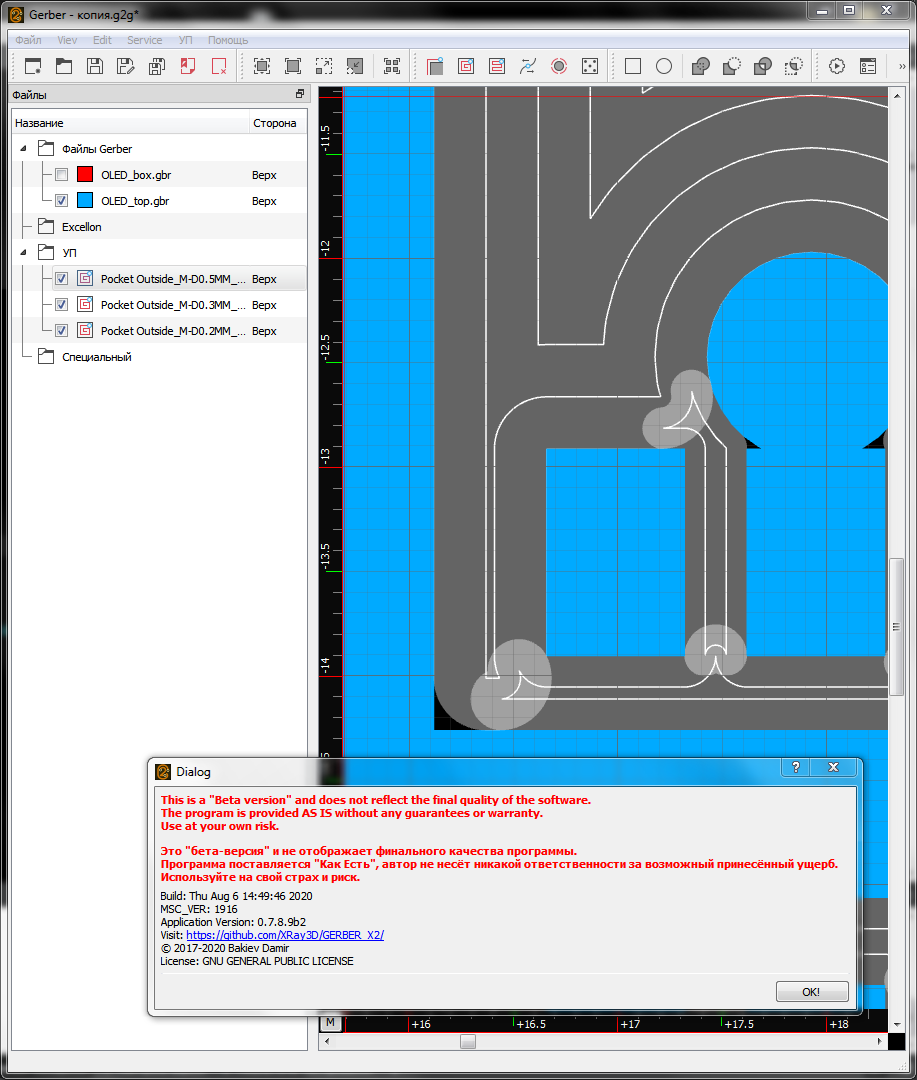Click the canvas scroll-right arrow
The height and width of the screenshot is (1080, 917).
[880, 1041]
